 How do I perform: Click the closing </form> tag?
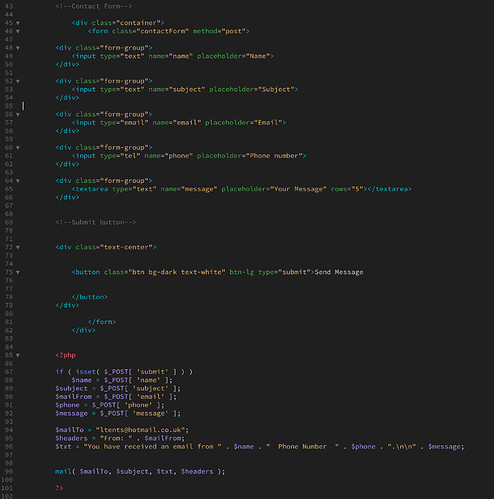pyautogui.click(x=102, y=322)
